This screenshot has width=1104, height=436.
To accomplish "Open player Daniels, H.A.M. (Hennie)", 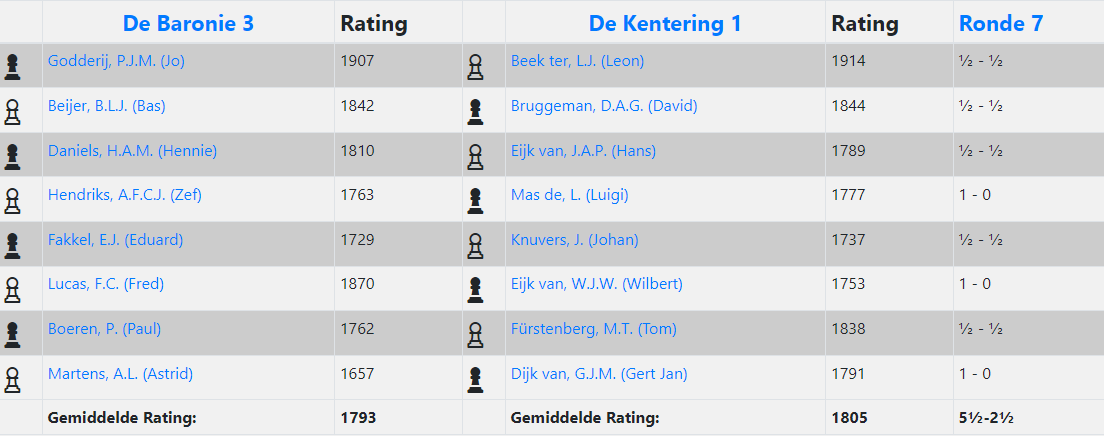I will [132, 151].
